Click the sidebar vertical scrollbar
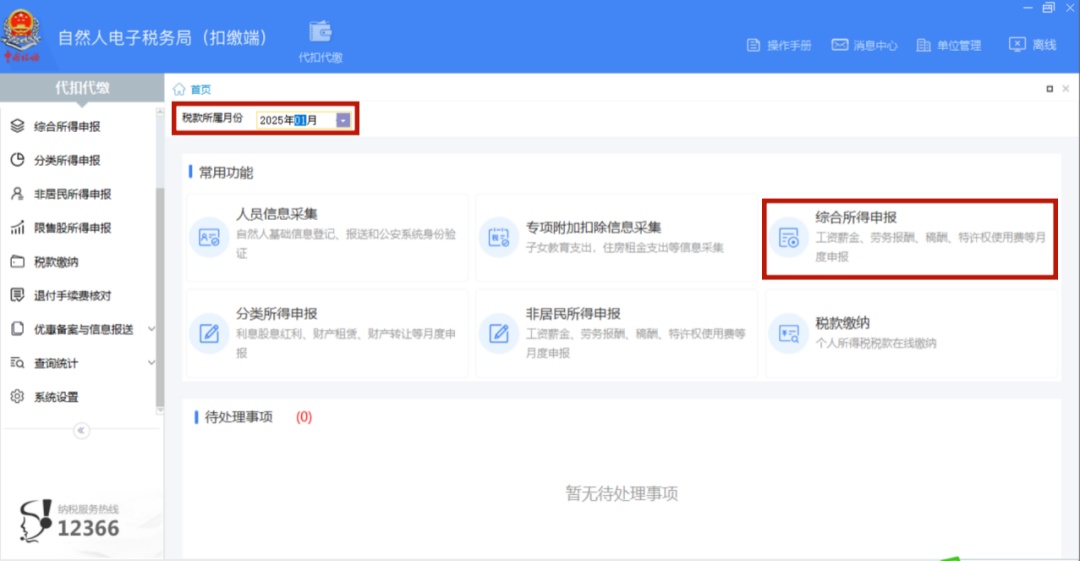 coord(160,296)
